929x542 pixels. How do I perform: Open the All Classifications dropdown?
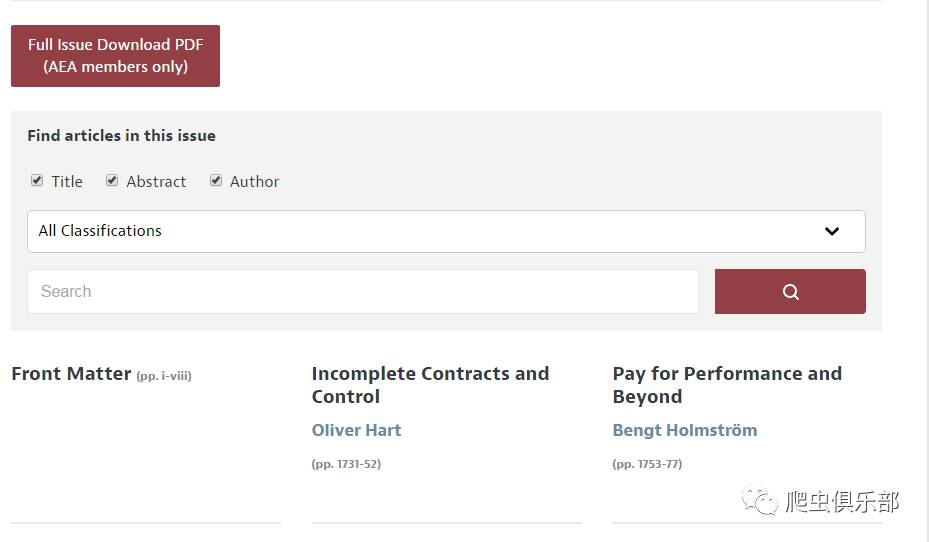point(446,231)
